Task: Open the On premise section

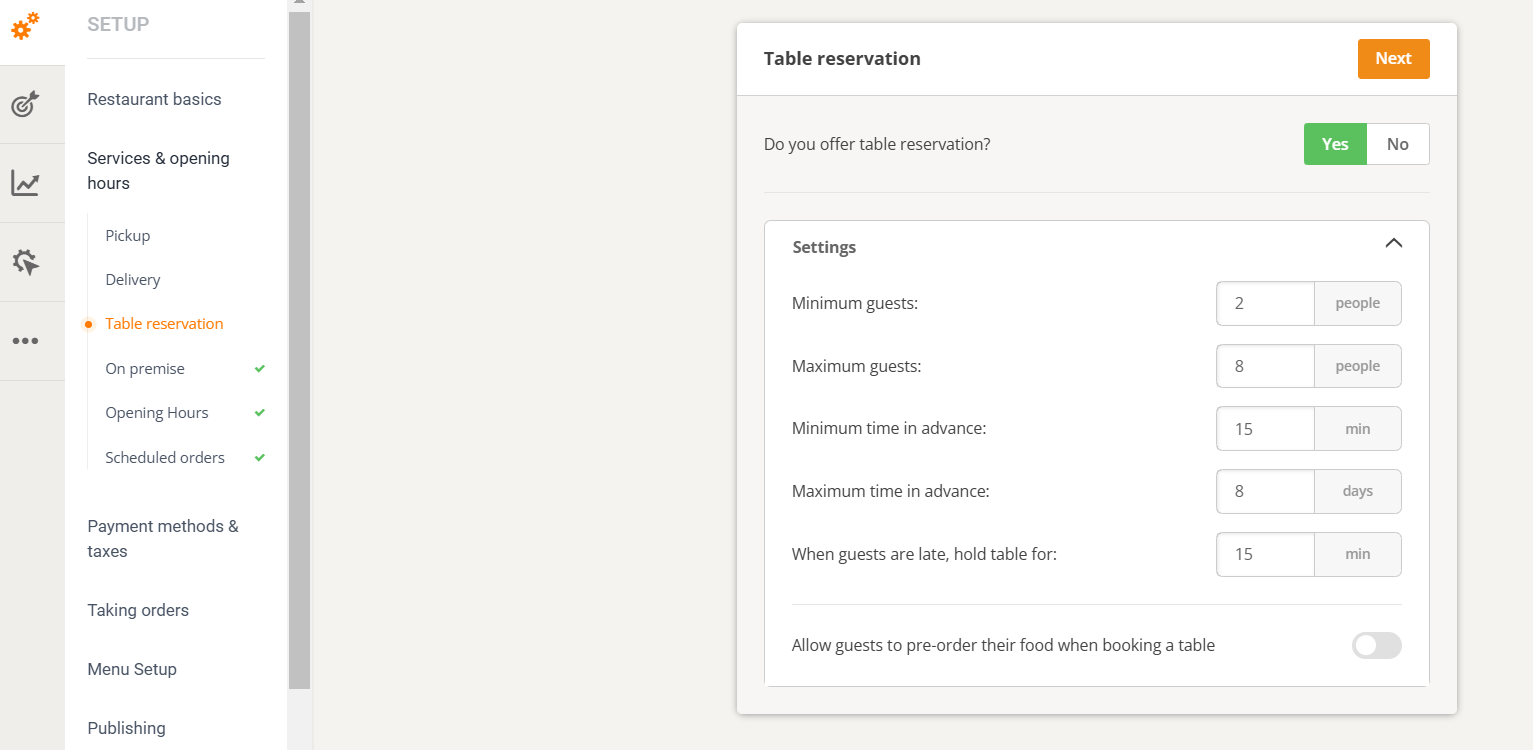Action: [x=145, y=368]
